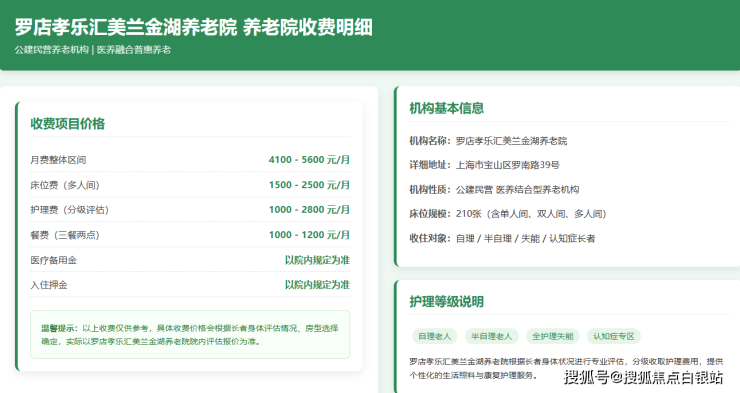Click the 机构名称 line with 罗店孝乐汇美兰金湖养老院
Image resolution: width=740 pixels, height=393 pixels.
point(488,141)
